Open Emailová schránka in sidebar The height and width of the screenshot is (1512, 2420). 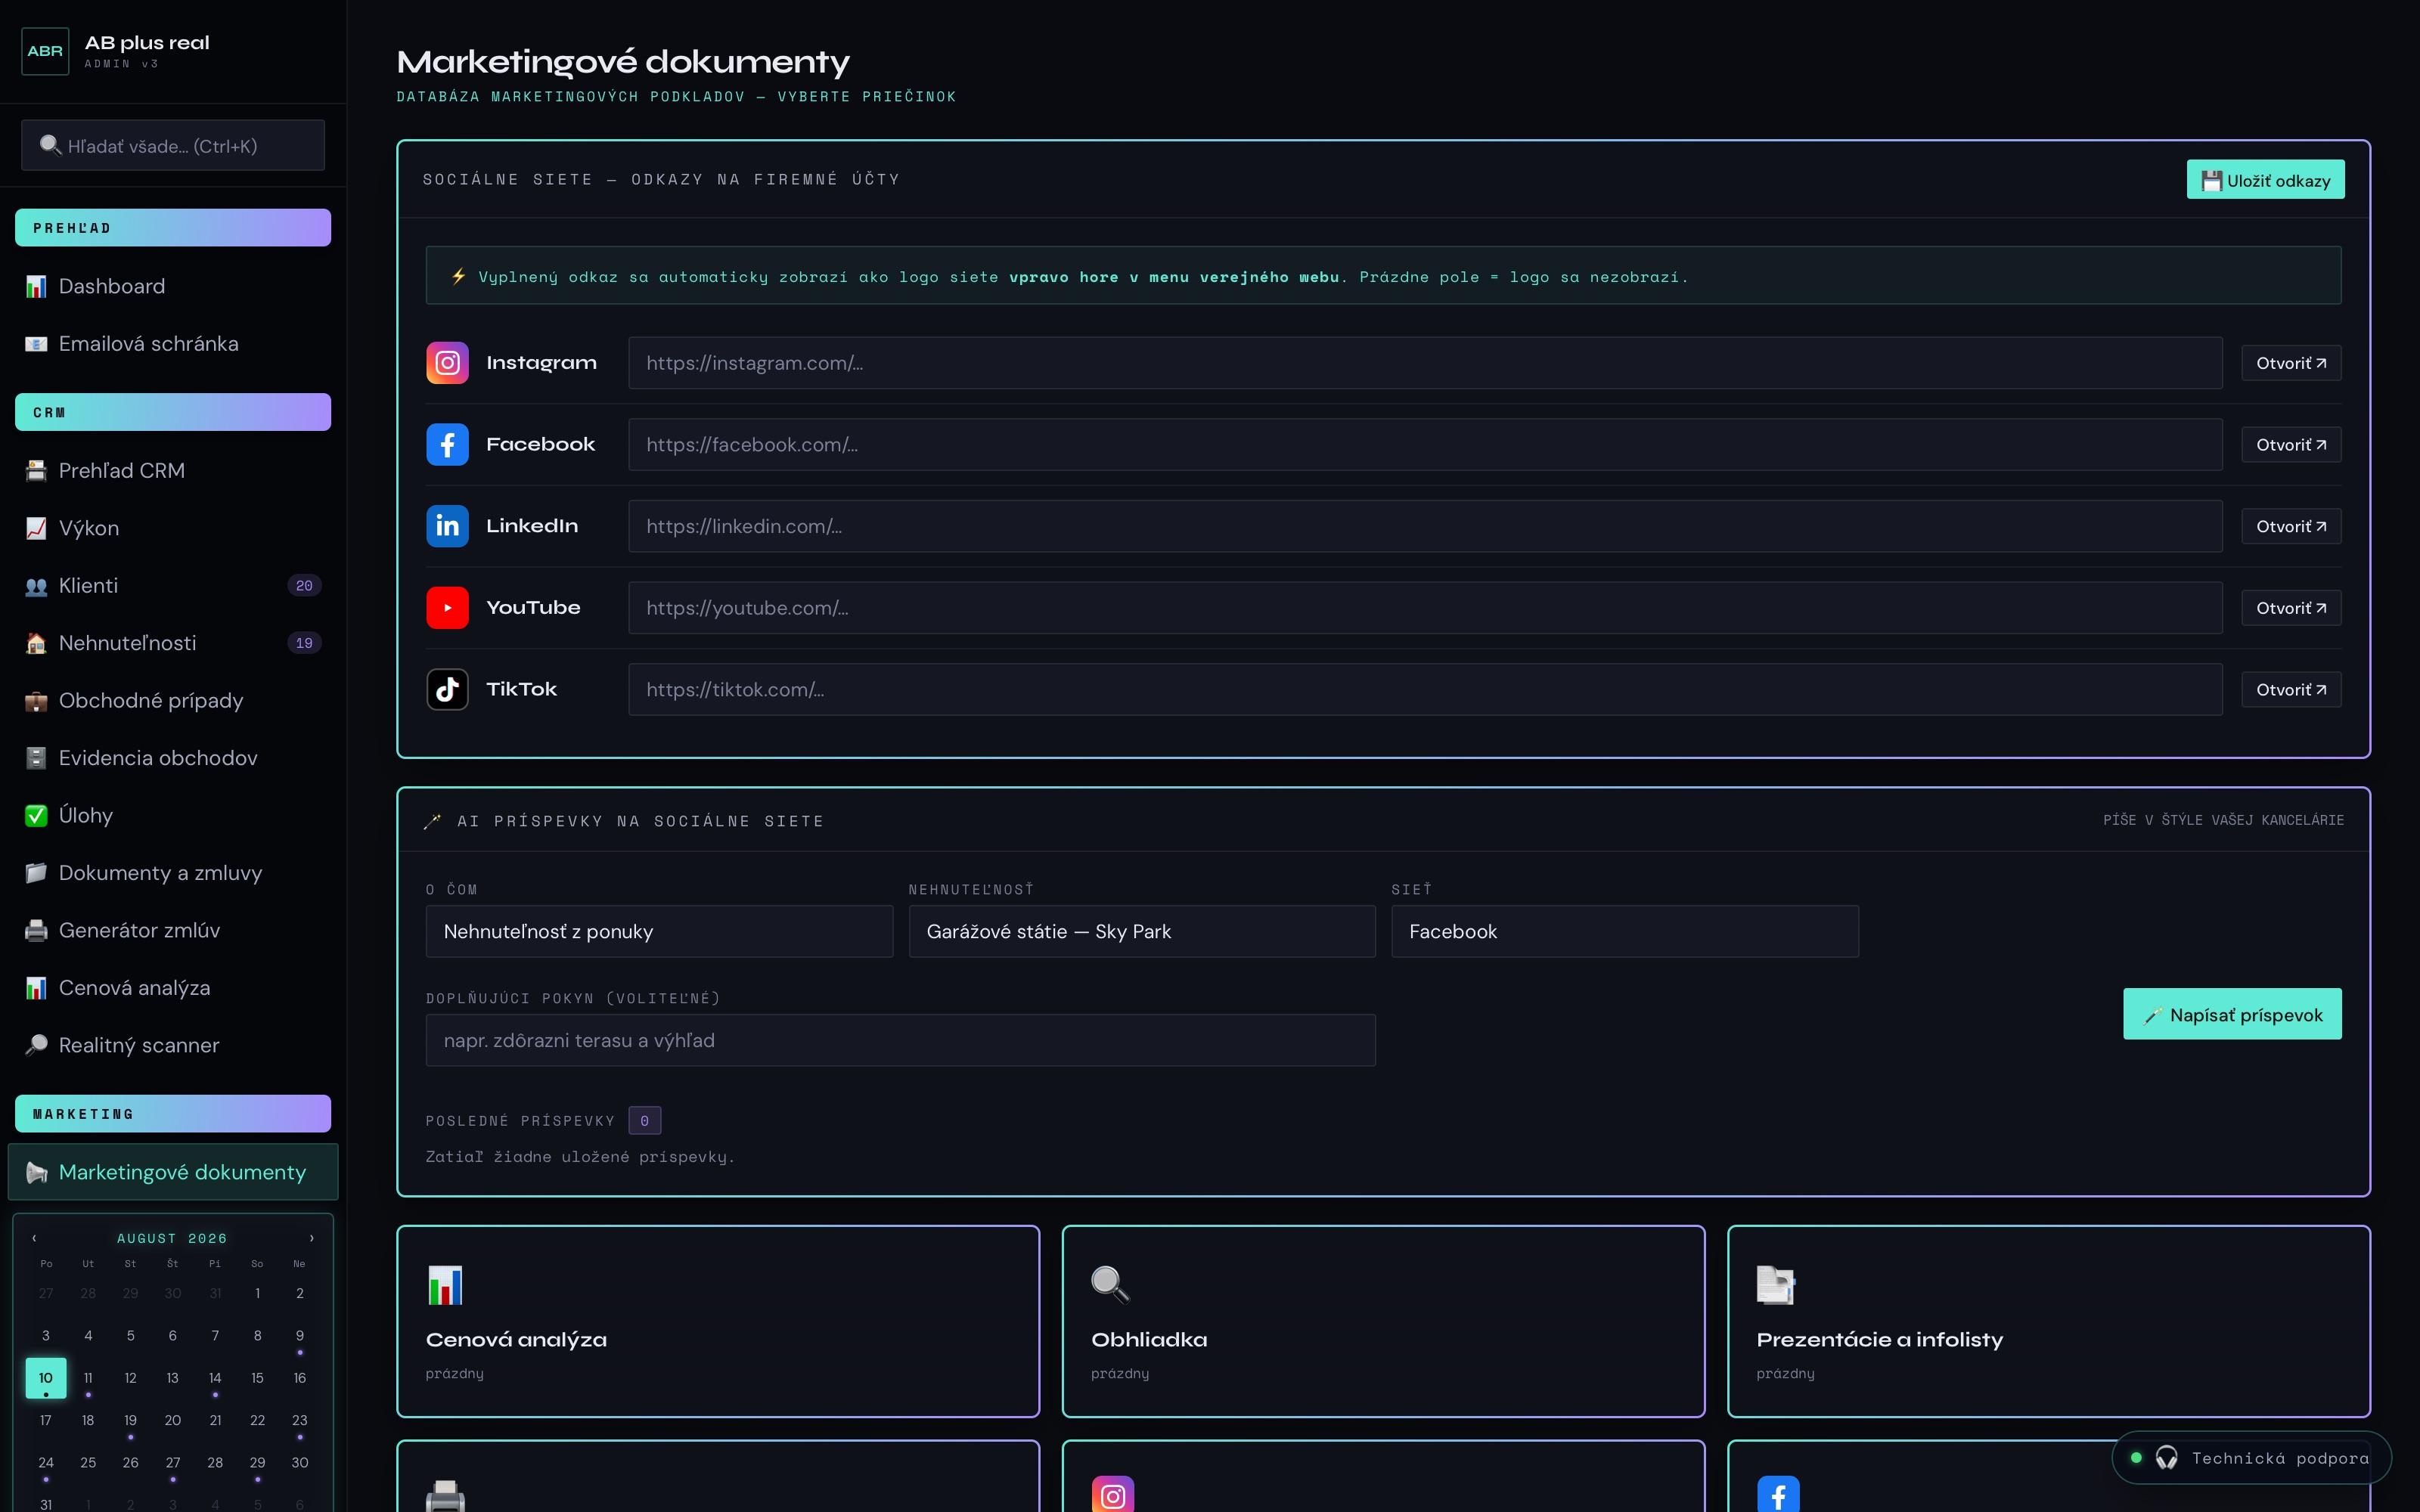pos(173,344)
